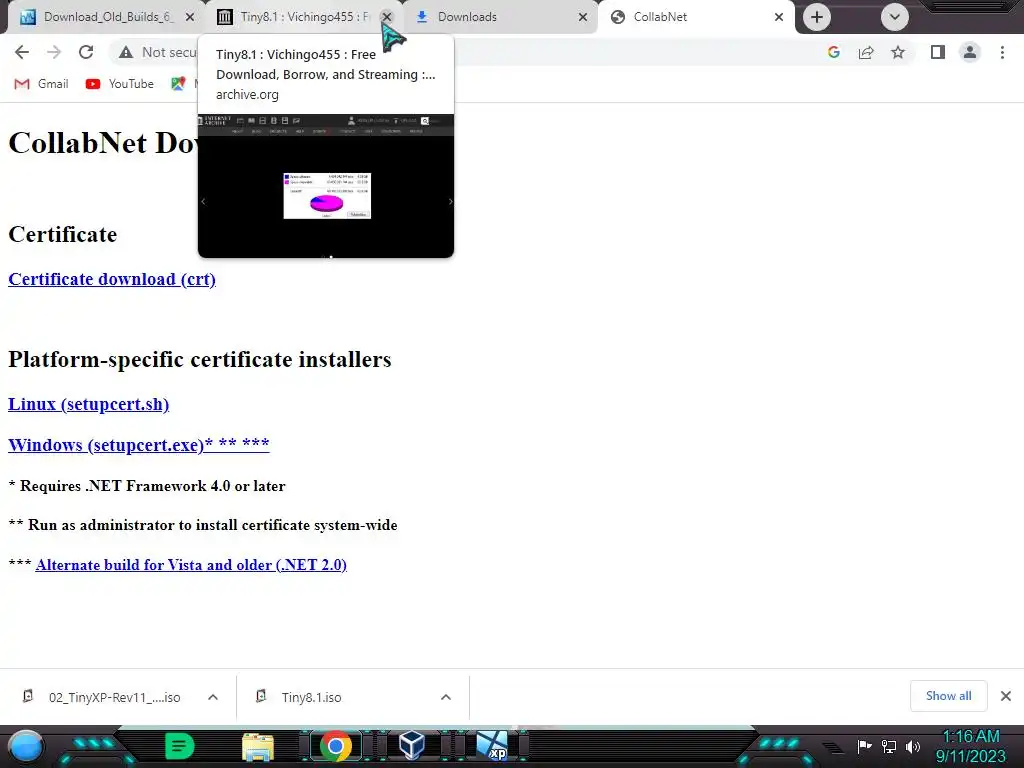The image size is (1024, 768).
Task: Share this page via the share icon
Action: 866,52
